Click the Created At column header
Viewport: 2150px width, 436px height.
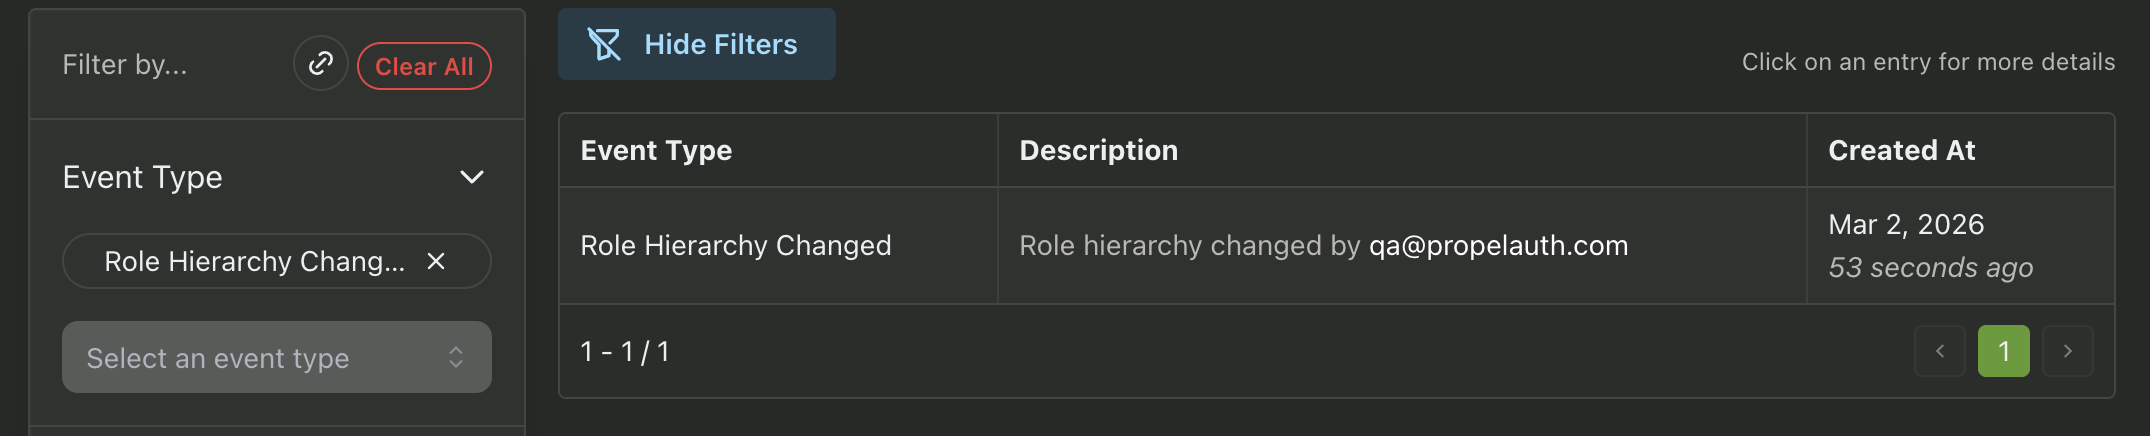(x=1901, y=150)
